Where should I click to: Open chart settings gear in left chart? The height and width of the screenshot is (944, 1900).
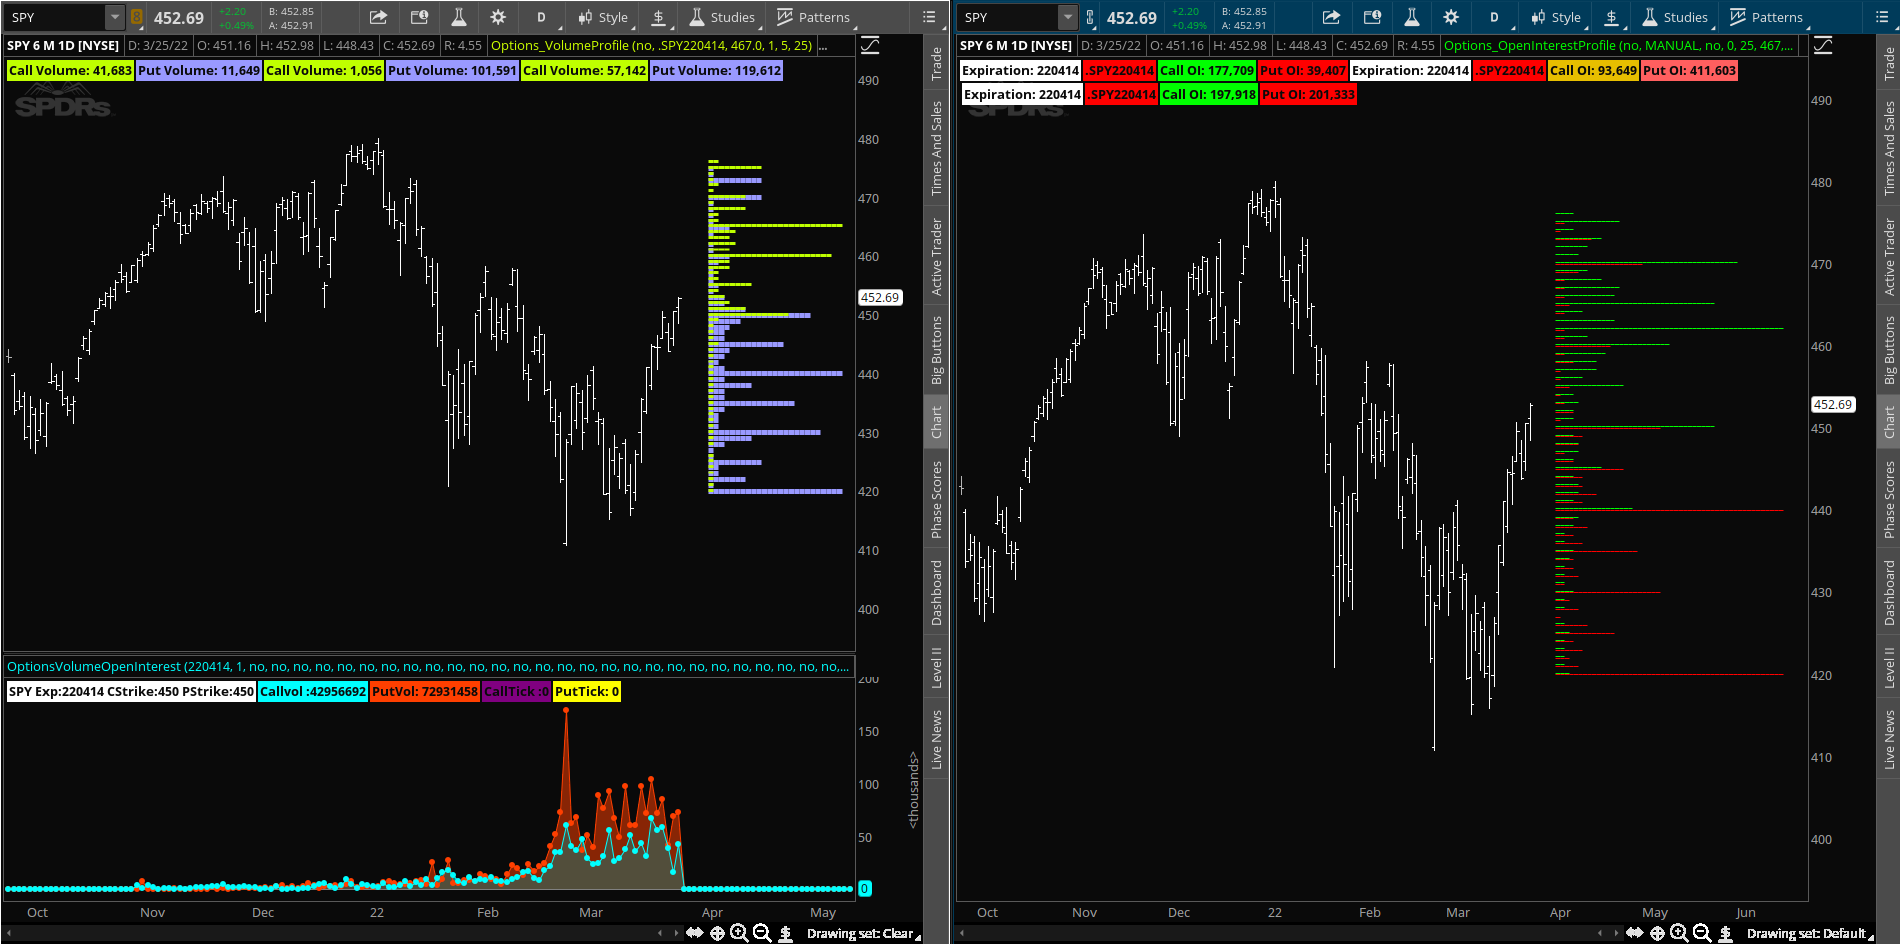(x=498, y=17)
